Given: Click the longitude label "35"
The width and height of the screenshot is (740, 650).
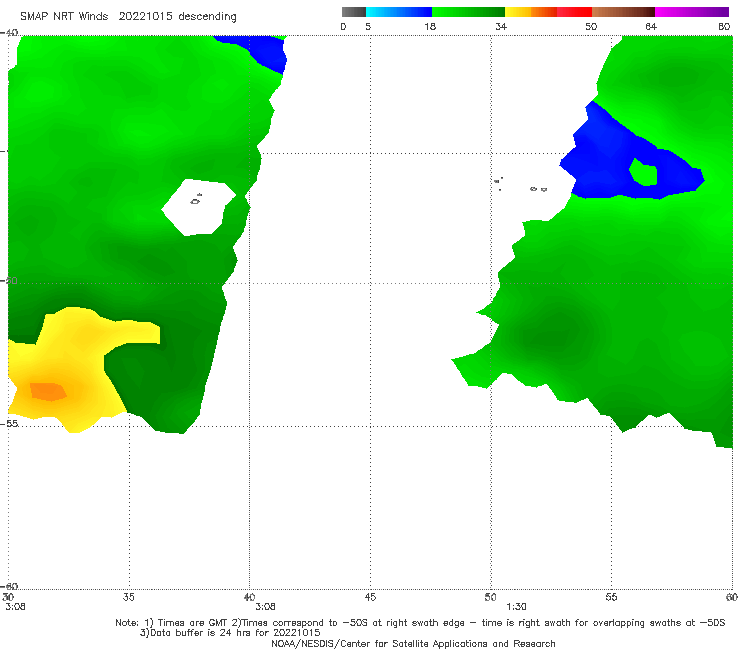Looking at the screenshot, I should 128,597.
